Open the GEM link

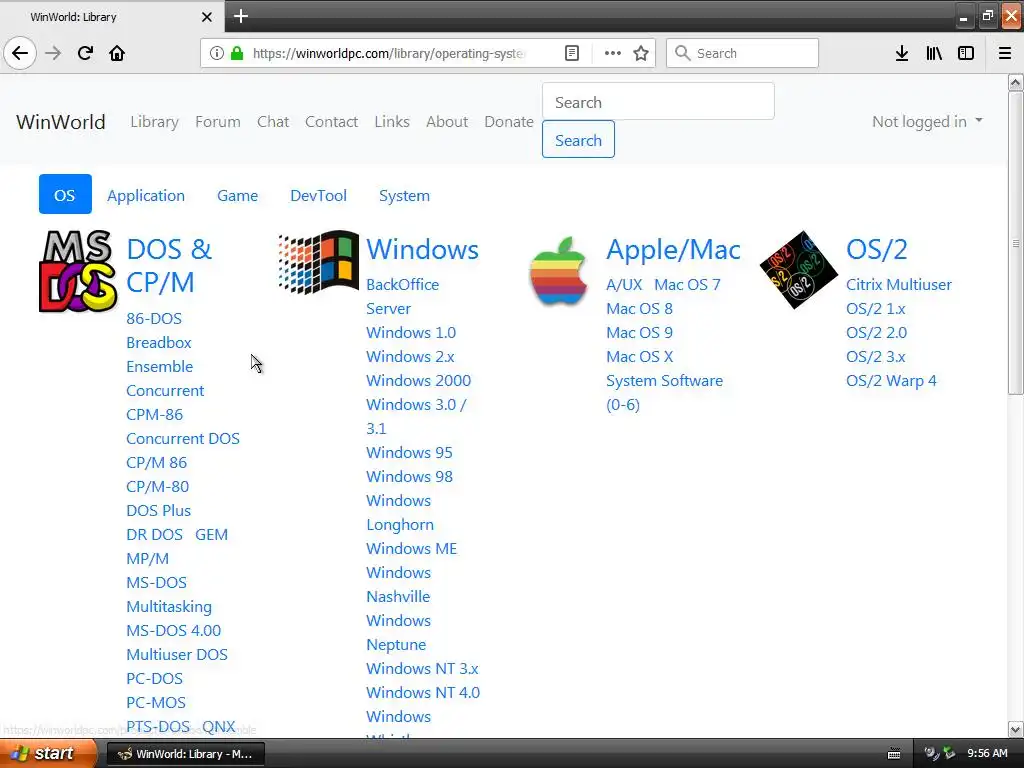coord(212,534)
